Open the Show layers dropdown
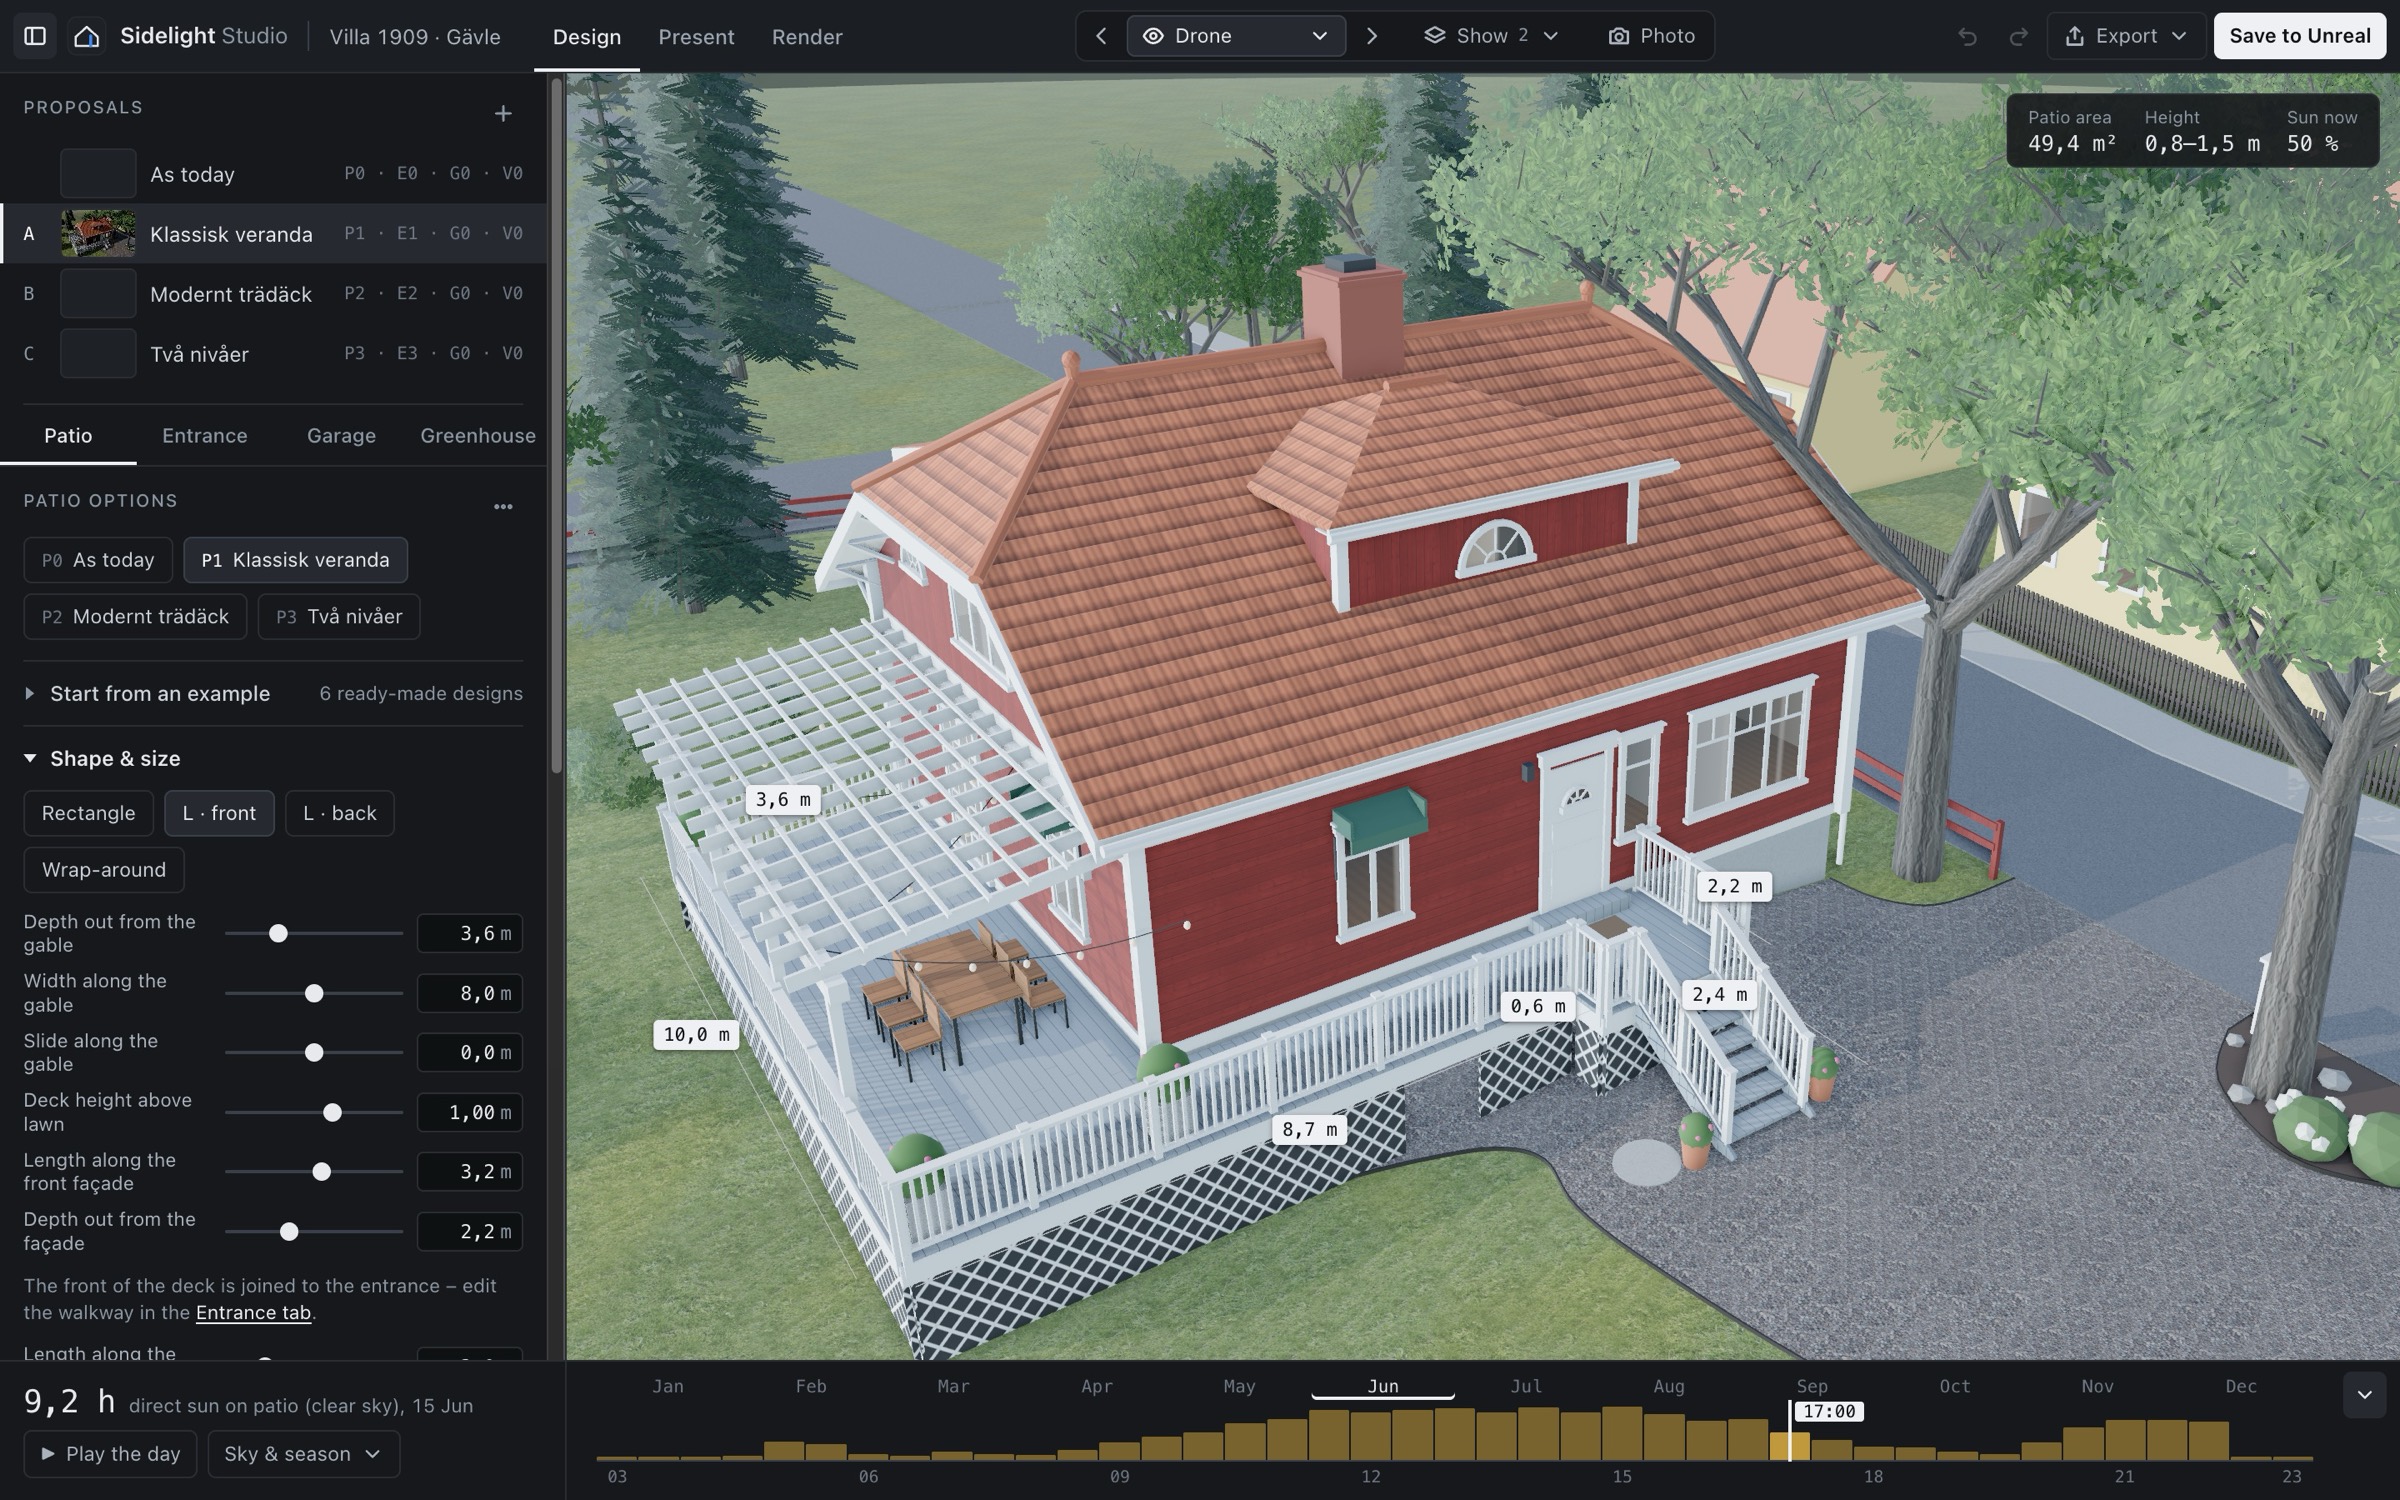2400x1500 pixels. point(1492,36)
